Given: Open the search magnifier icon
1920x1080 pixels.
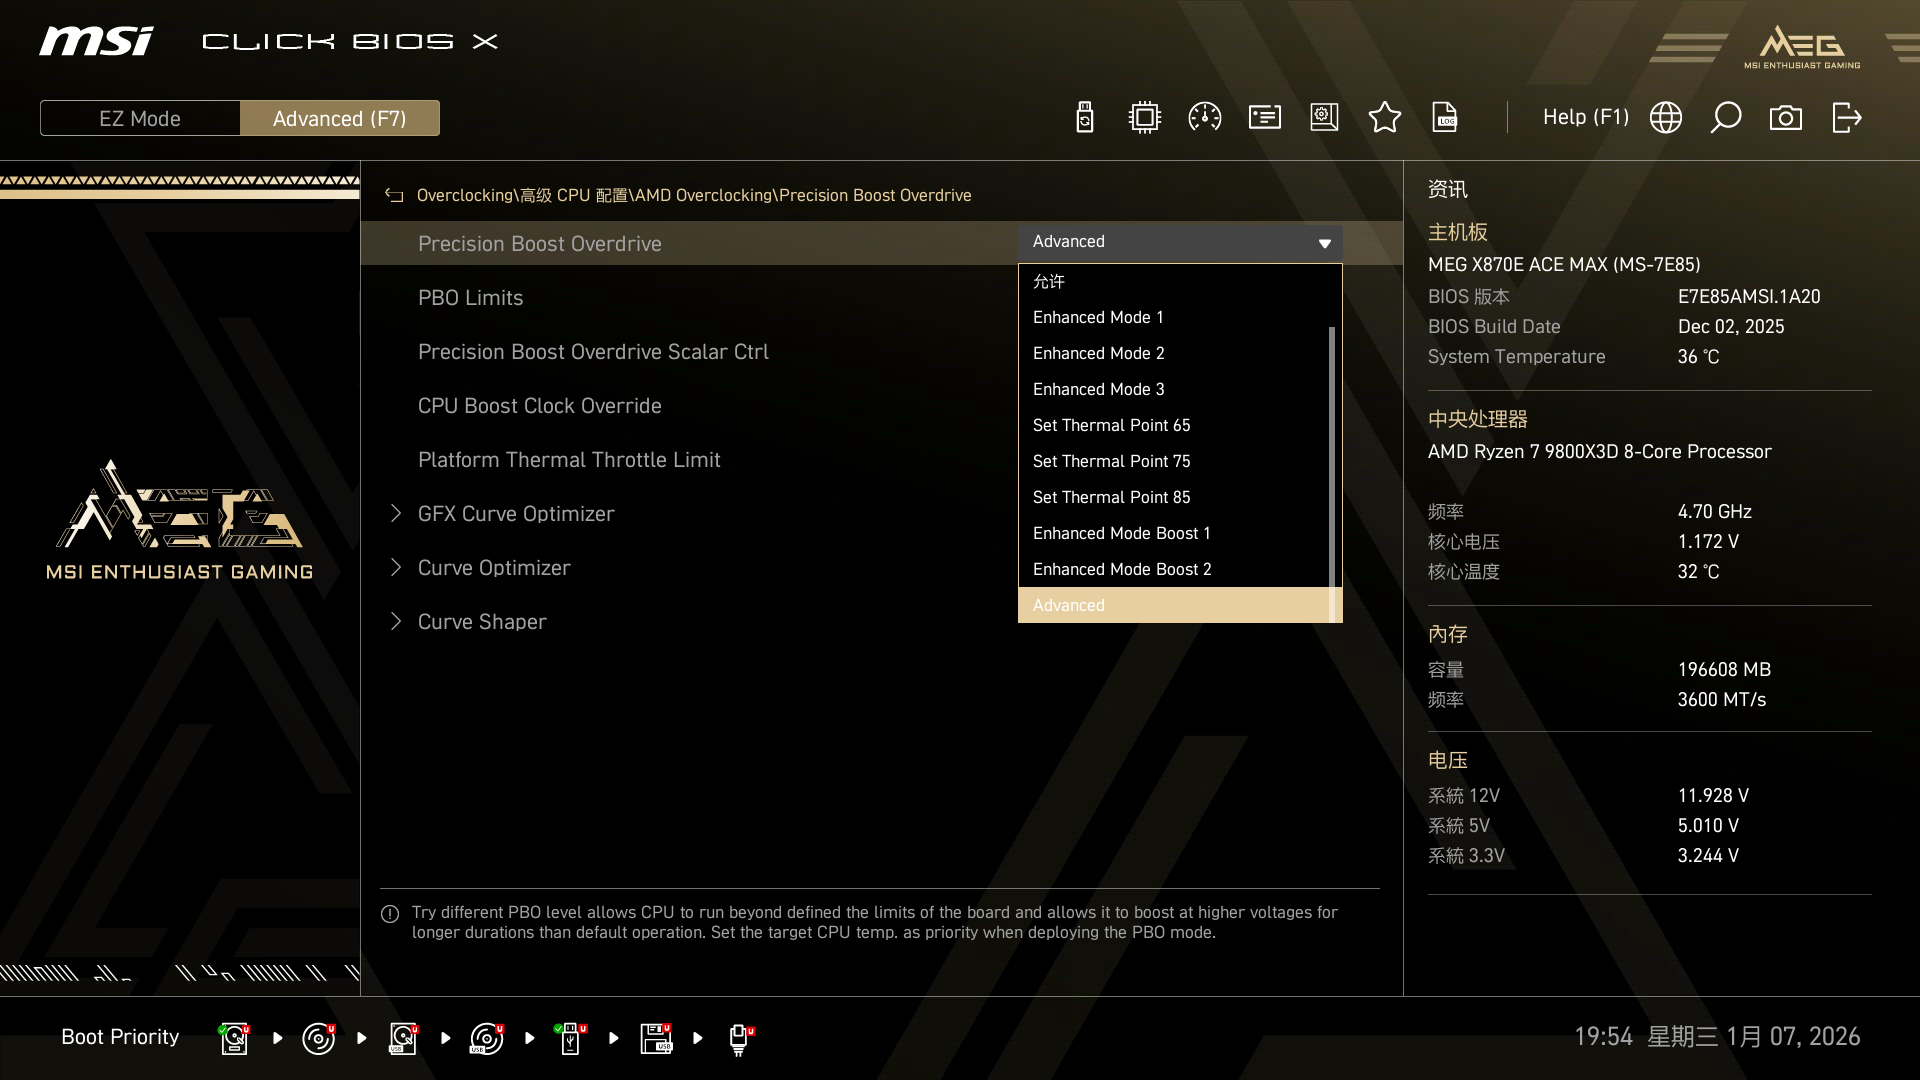Looking at the screenshot, I should click(x=1725, y=118).
